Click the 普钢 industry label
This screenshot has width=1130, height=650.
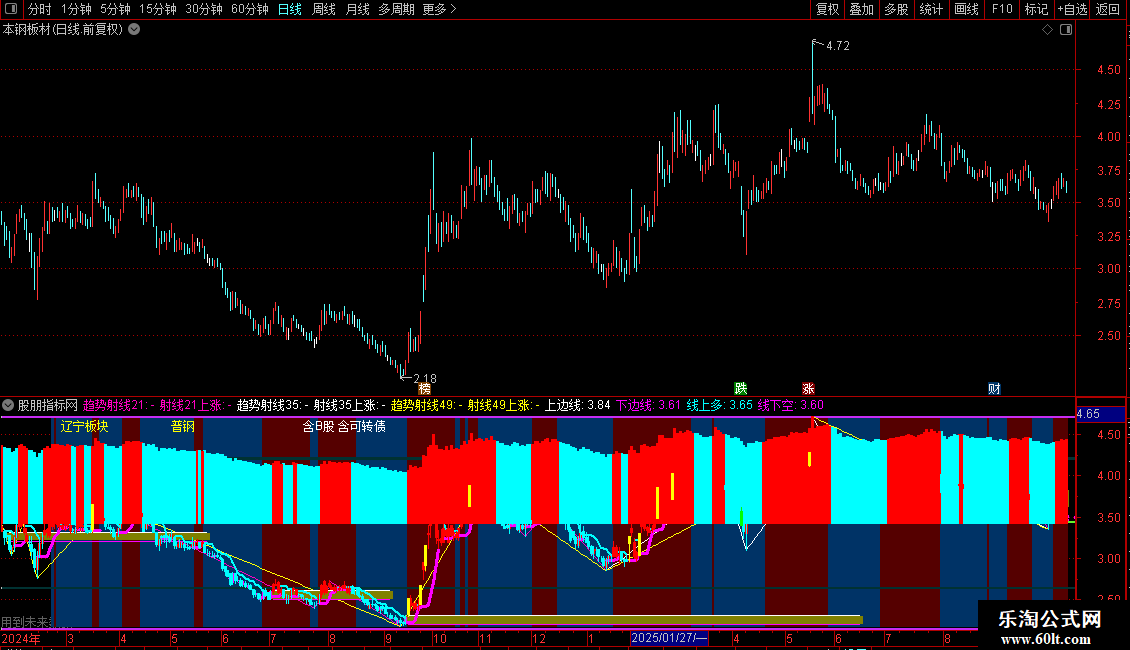point(183,427)
